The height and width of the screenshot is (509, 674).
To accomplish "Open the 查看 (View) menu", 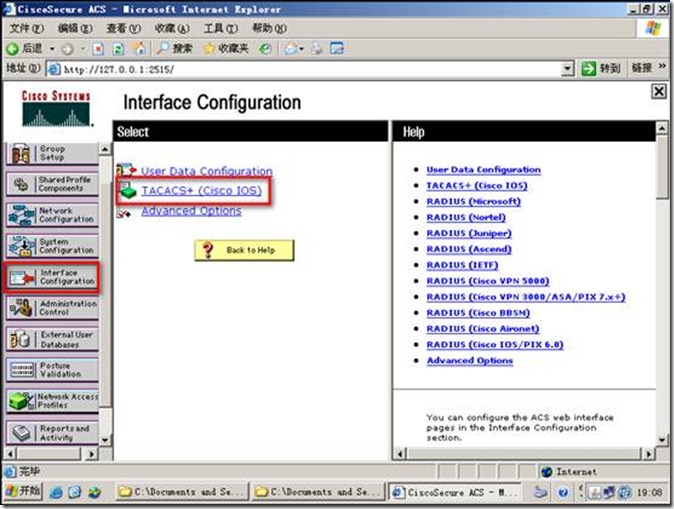I will [x=124, y=28].
